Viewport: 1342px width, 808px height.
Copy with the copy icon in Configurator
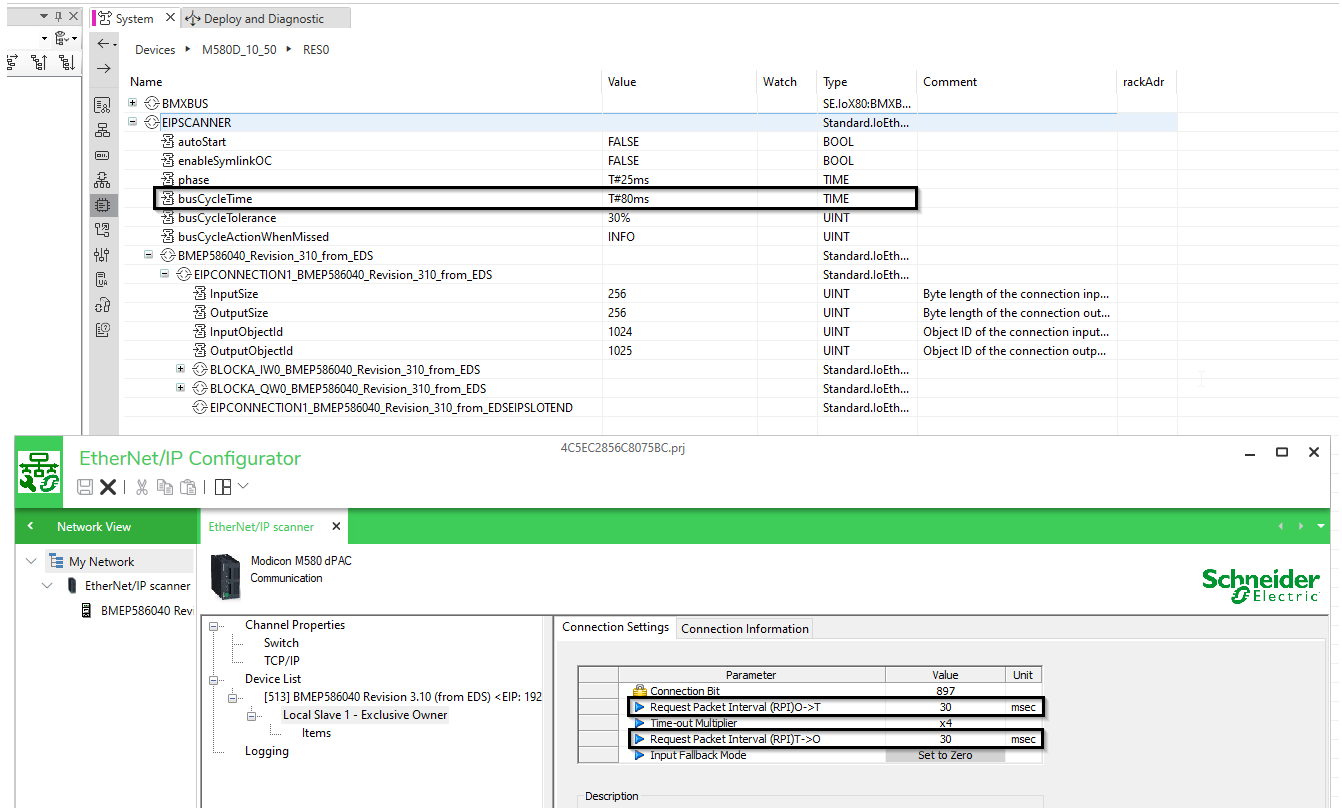click(x=165, y=487)
